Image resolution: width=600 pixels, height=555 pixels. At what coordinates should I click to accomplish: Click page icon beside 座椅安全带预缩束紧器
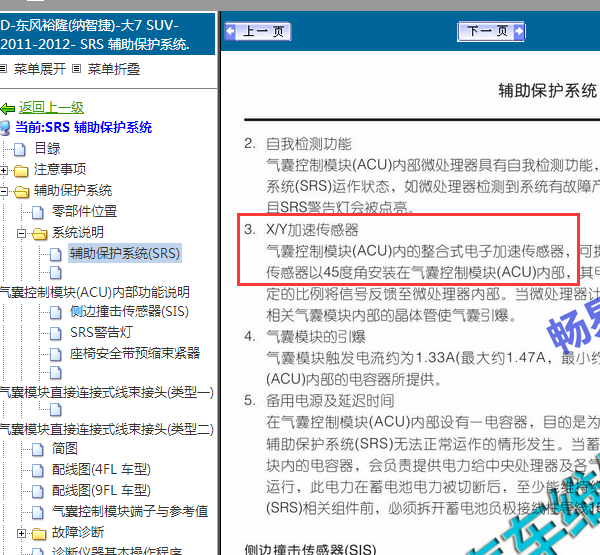pyautogui.click(x=55, y=354)
